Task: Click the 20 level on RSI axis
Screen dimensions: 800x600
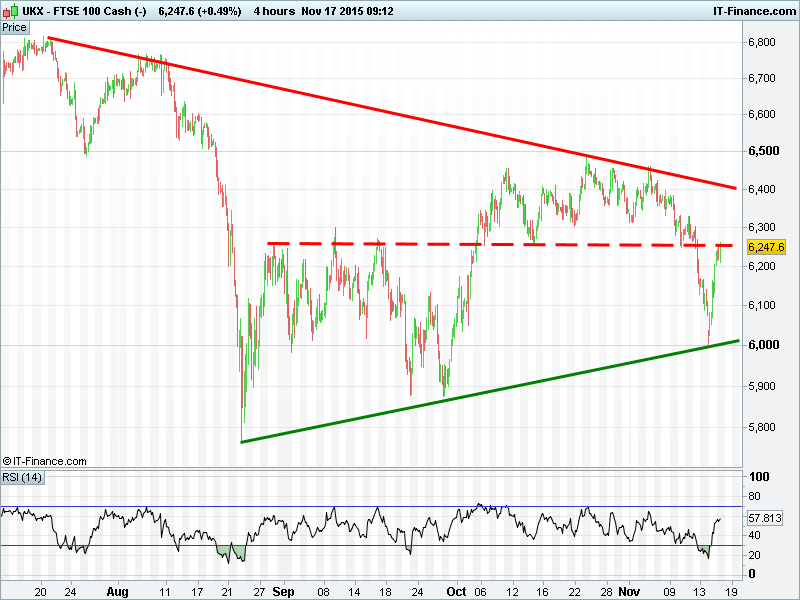Action: tap(754, 555)
